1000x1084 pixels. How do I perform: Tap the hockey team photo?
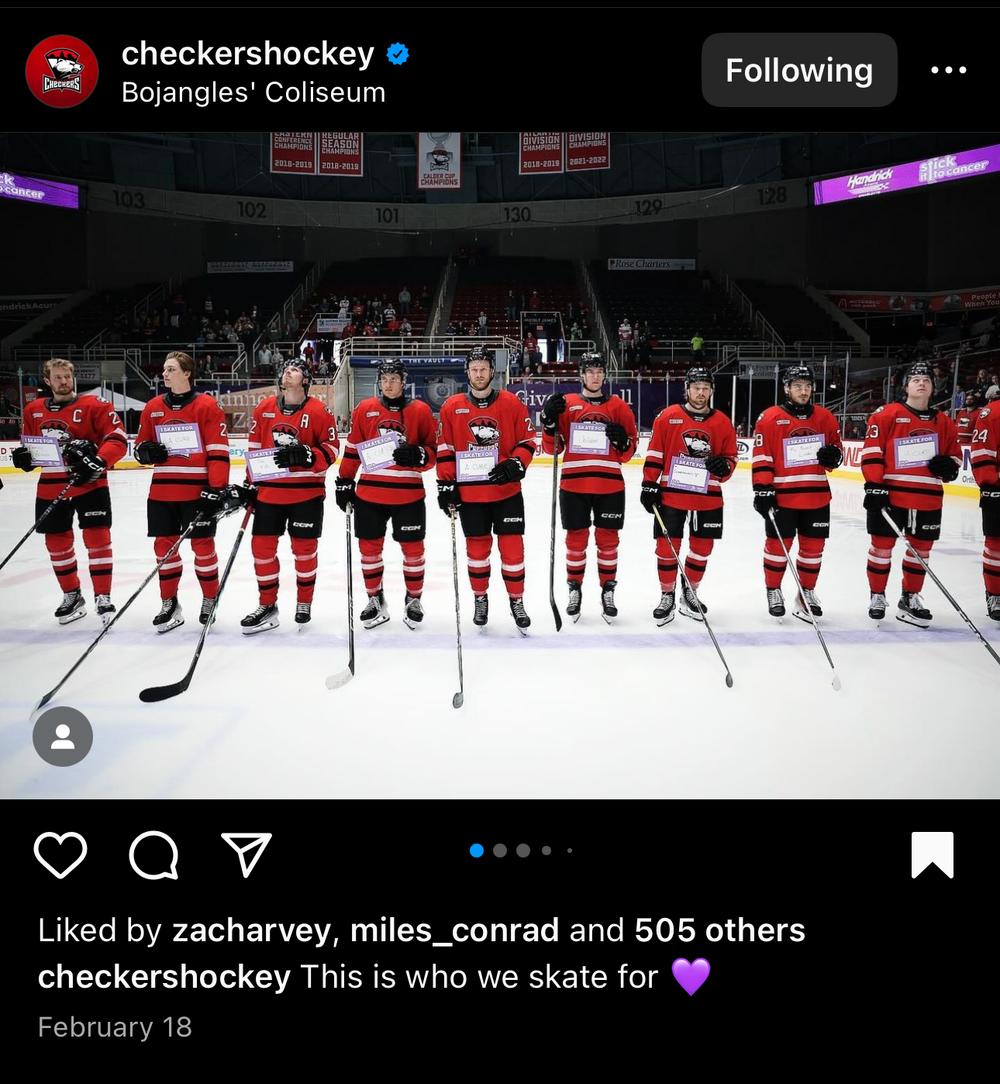(500, 465)
